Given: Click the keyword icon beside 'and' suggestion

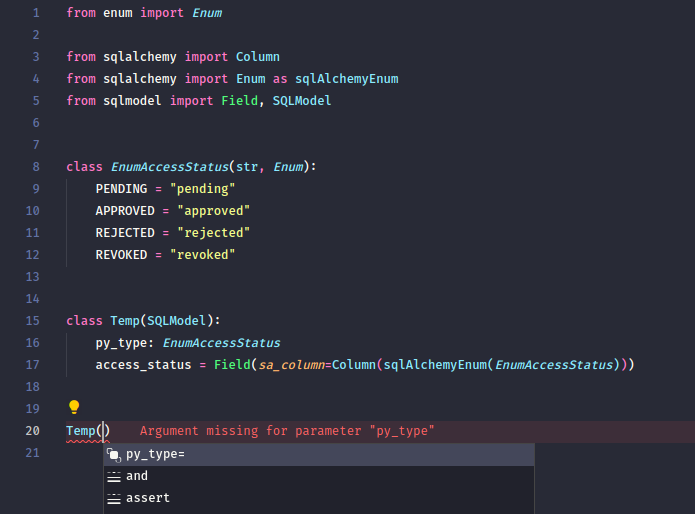Looking at the screenshot, I should tap(113, 476).
